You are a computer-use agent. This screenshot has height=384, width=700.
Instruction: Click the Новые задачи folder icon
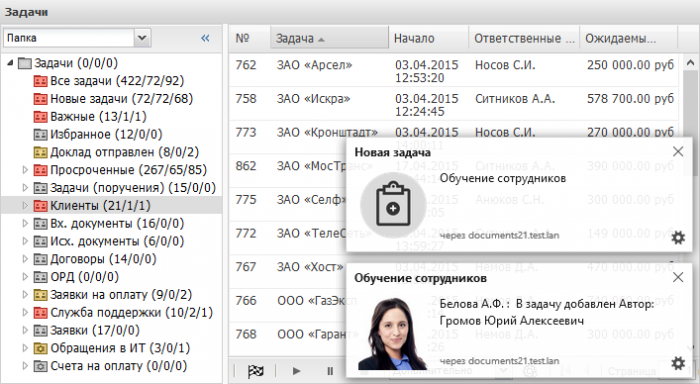coord(41,99)
